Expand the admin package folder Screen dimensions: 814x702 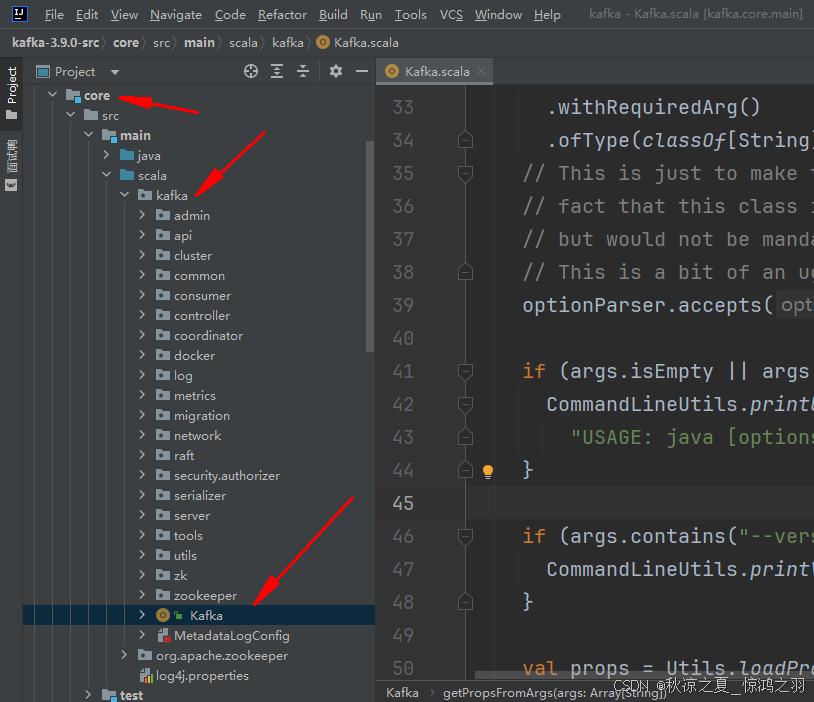click(x=143, y=215)
